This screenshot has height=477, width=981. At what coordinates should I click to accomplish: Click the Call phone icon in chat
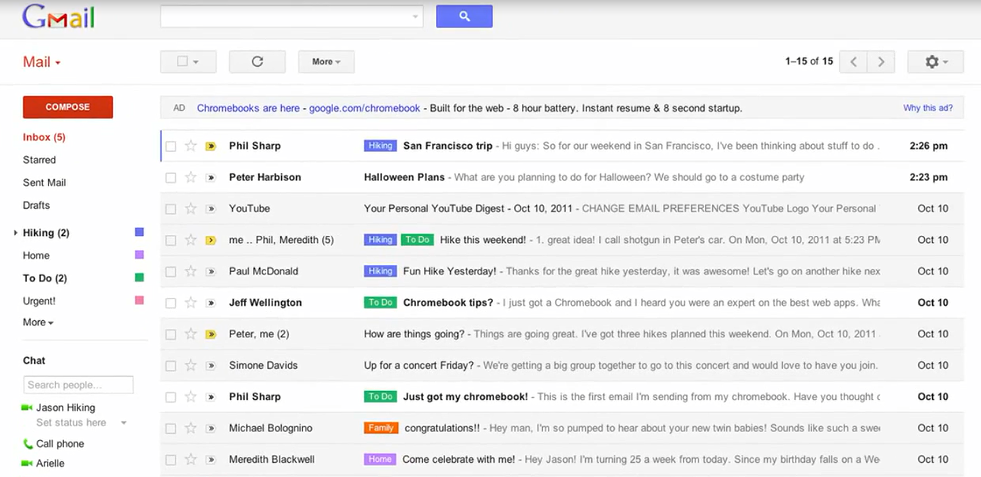click(x=28, y=444)
